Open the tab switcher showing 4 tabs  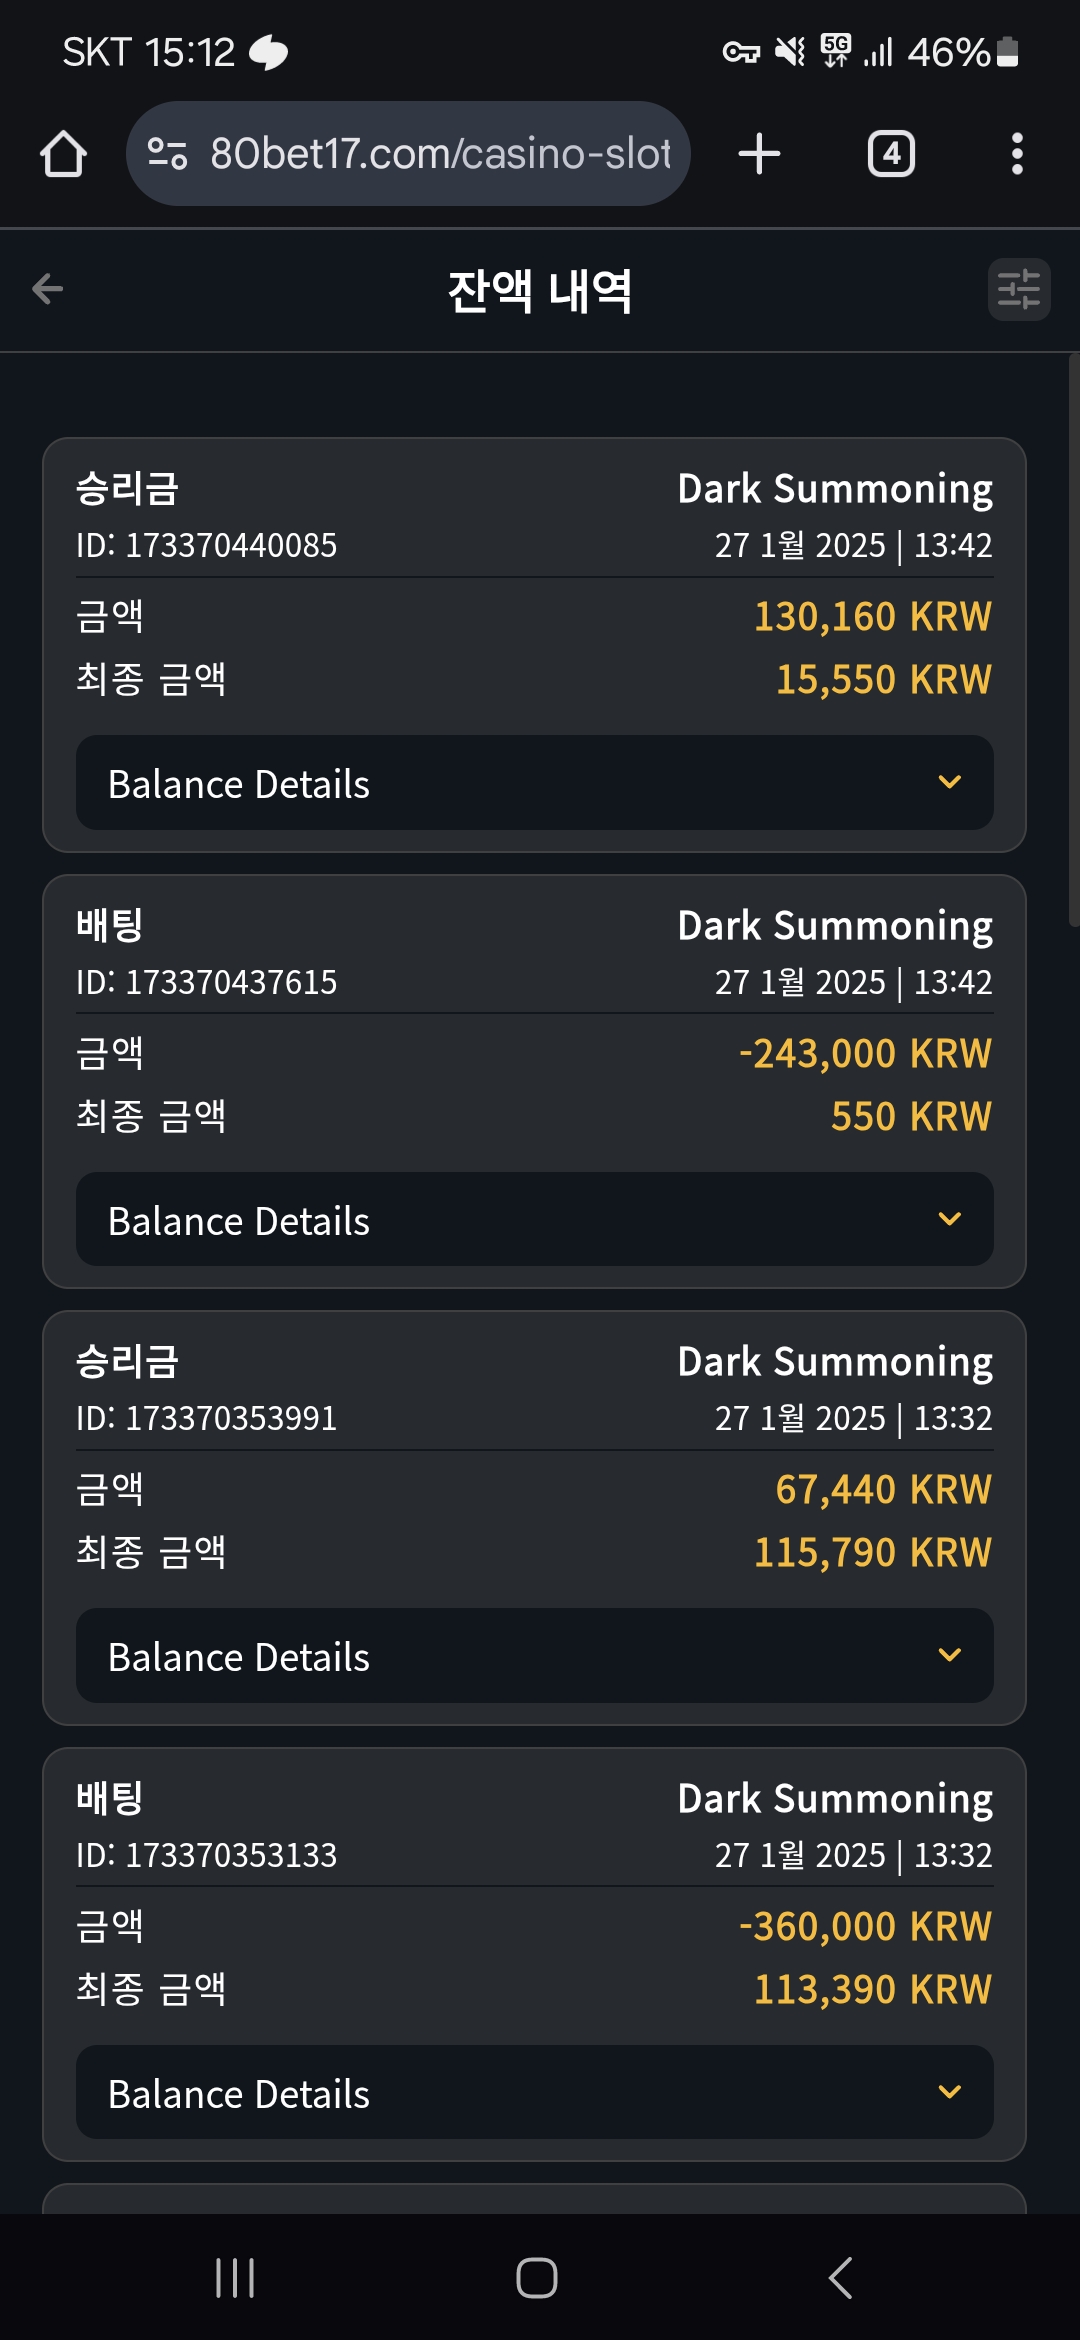click(x=891, y=154)
